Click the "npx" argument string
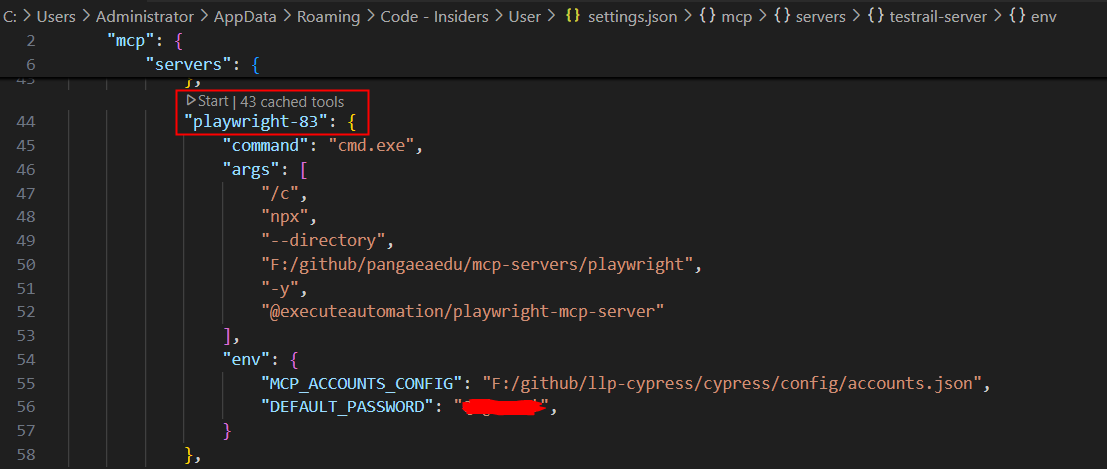1107x469 pixels. [285, 217]
